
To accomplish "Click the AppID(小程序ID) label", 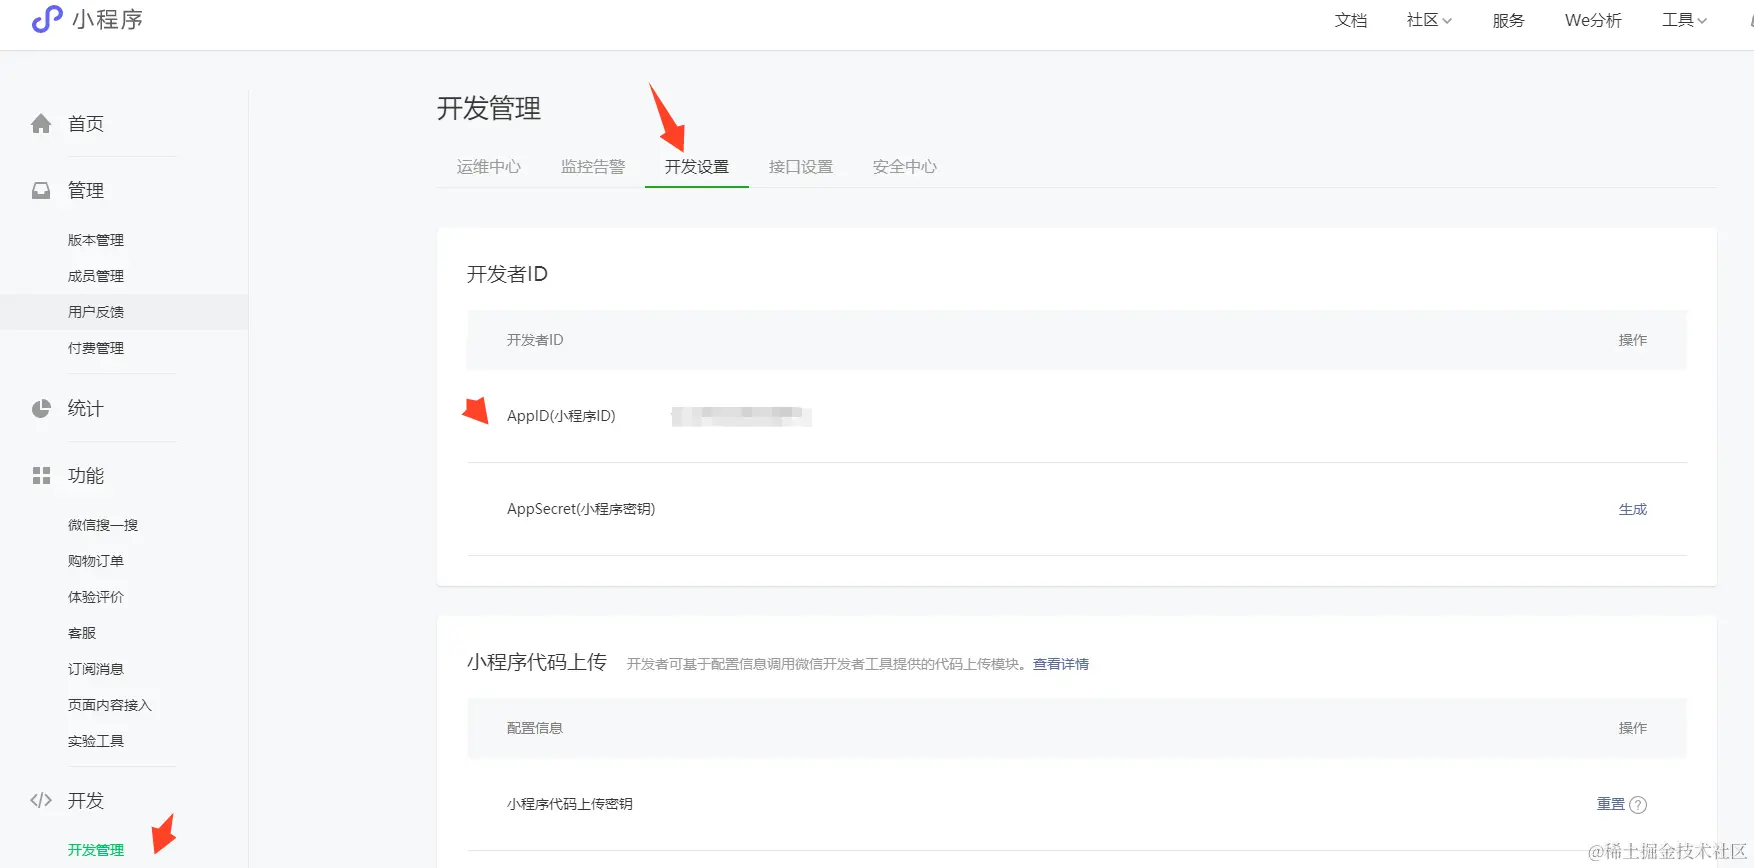I will click(561, 416).
